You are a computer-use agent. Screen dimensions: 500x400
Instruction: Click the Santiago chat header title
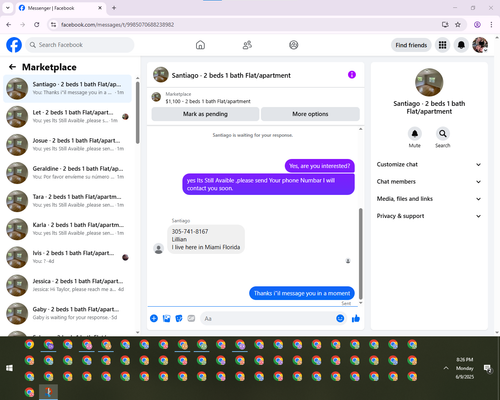231,75
